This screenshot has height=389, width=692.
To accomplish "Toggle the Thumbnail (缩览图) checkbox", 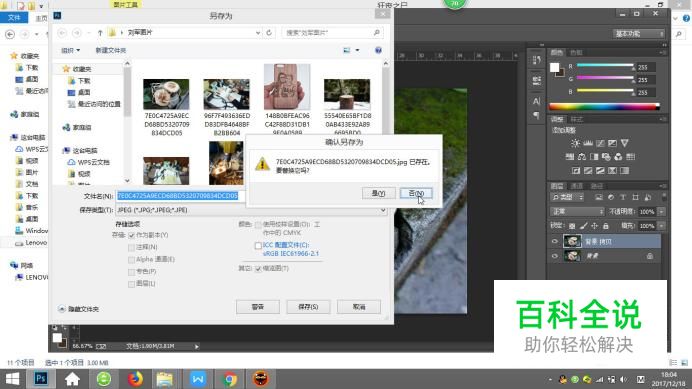I will tap(258, 268).
